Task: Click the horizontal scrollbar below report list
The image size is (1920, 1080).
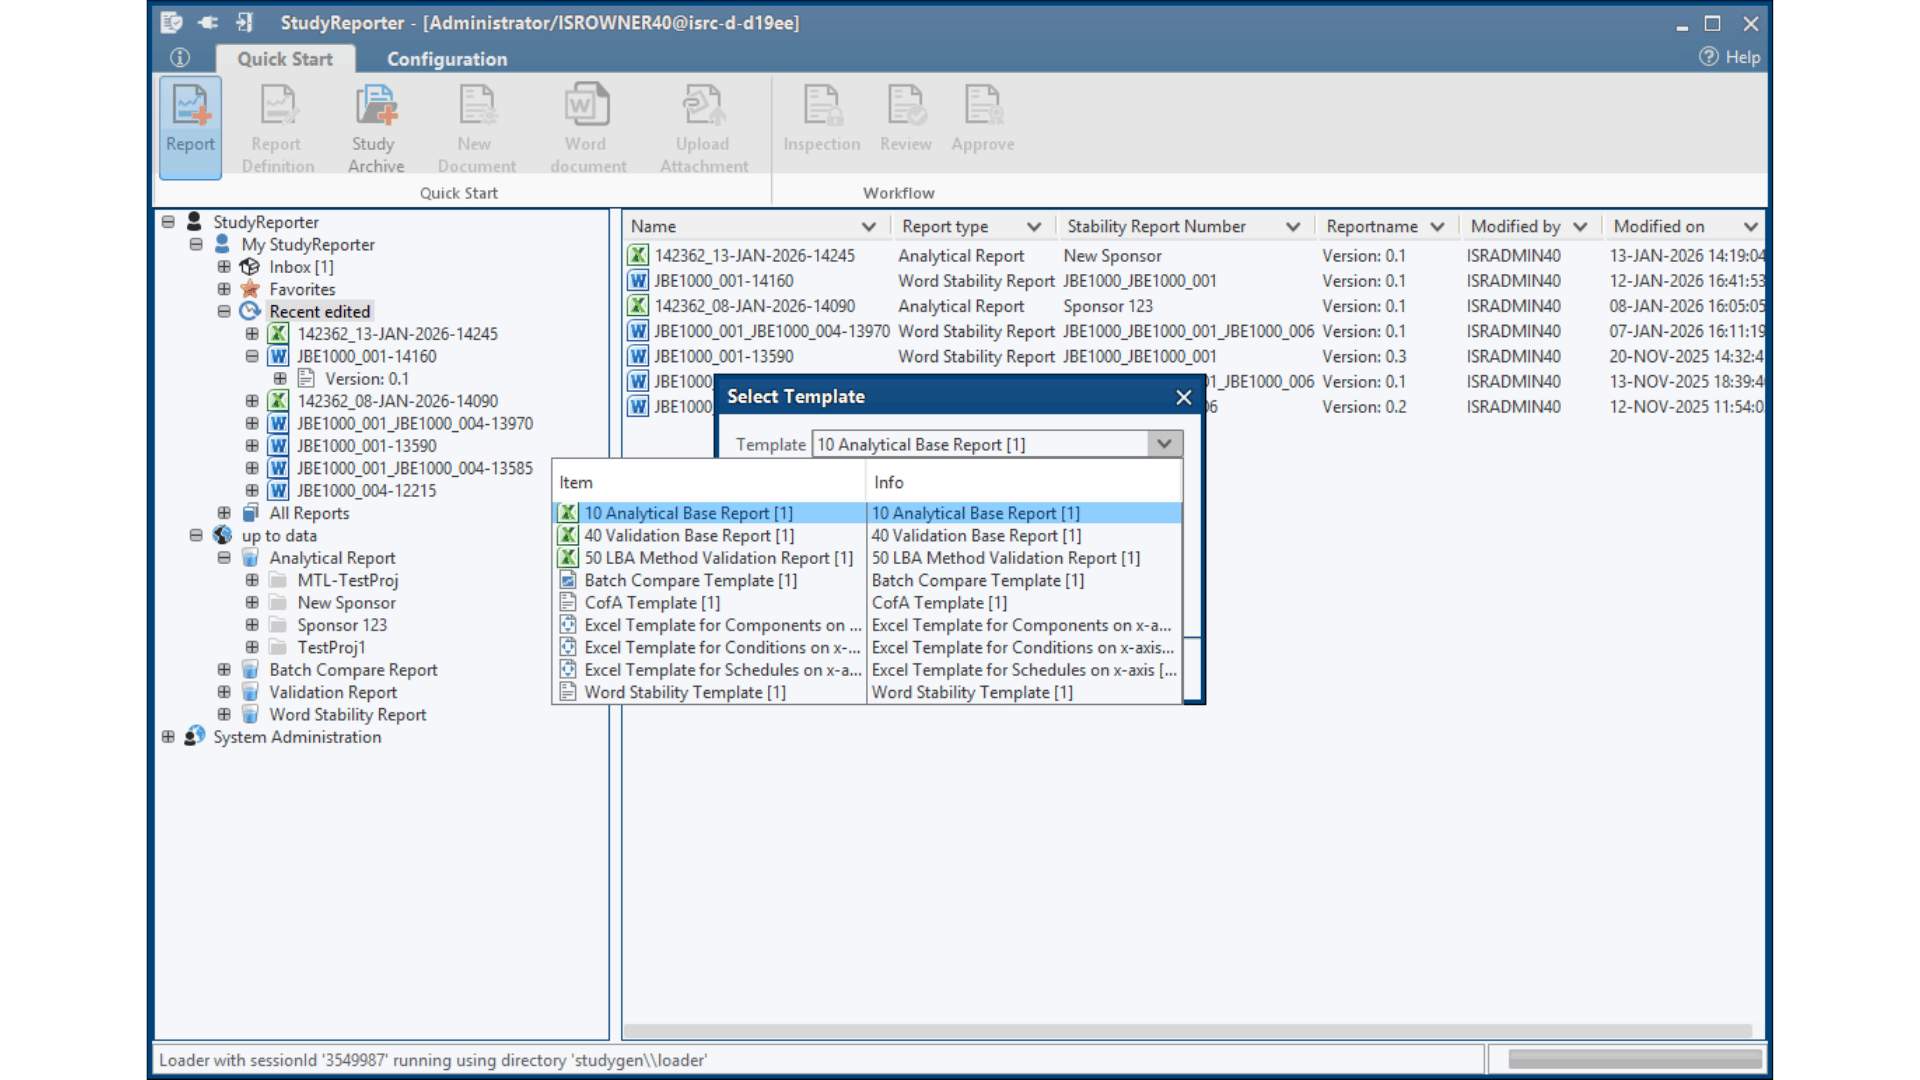Action: point(1186,1030)
